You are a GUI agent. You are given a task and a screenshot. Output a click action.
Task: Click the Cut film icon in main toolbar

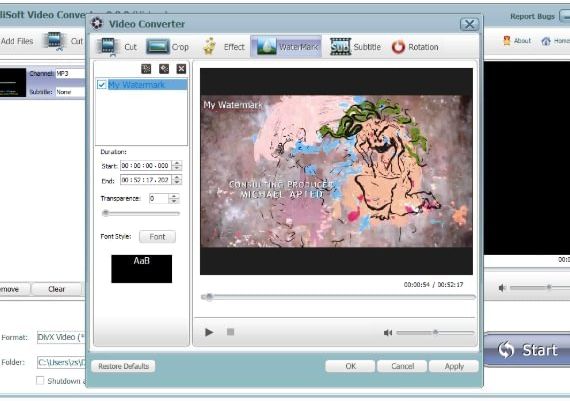click(x=55, y=41)
